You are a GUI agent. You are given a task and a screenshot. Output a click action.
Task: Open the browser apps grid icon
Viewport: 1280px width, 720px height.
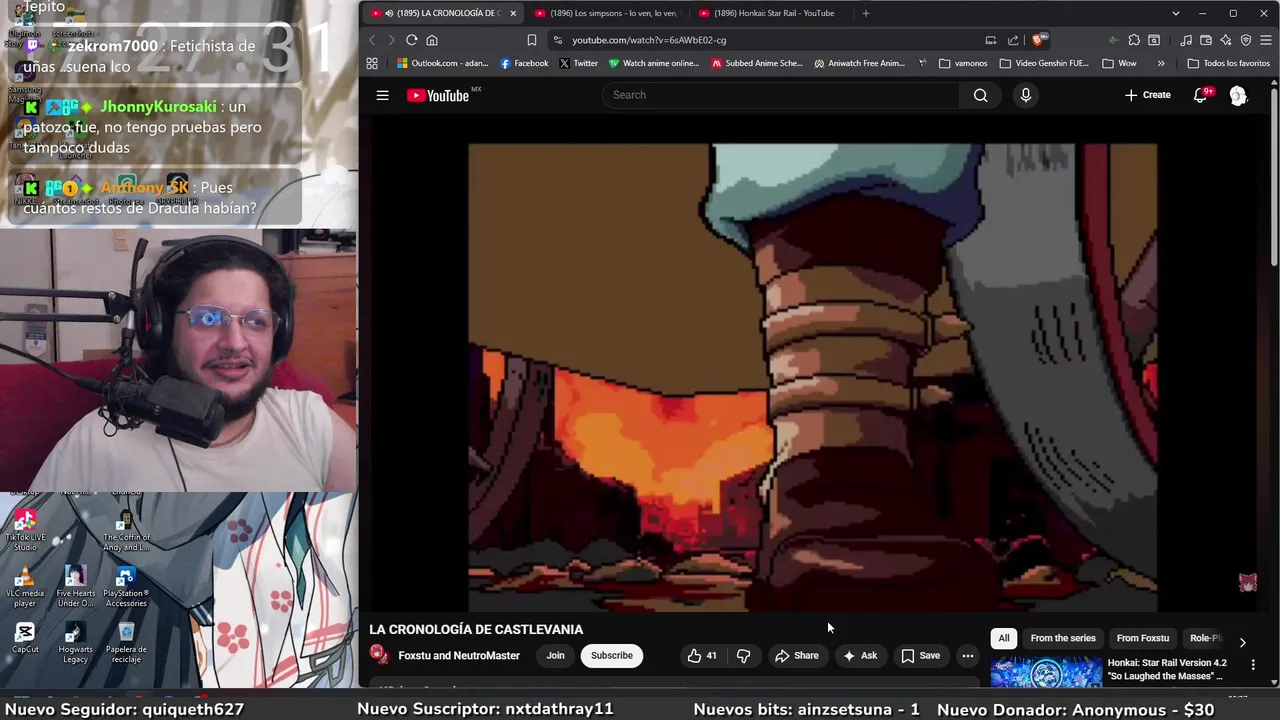pyautogui.click(x=372, y=63)
